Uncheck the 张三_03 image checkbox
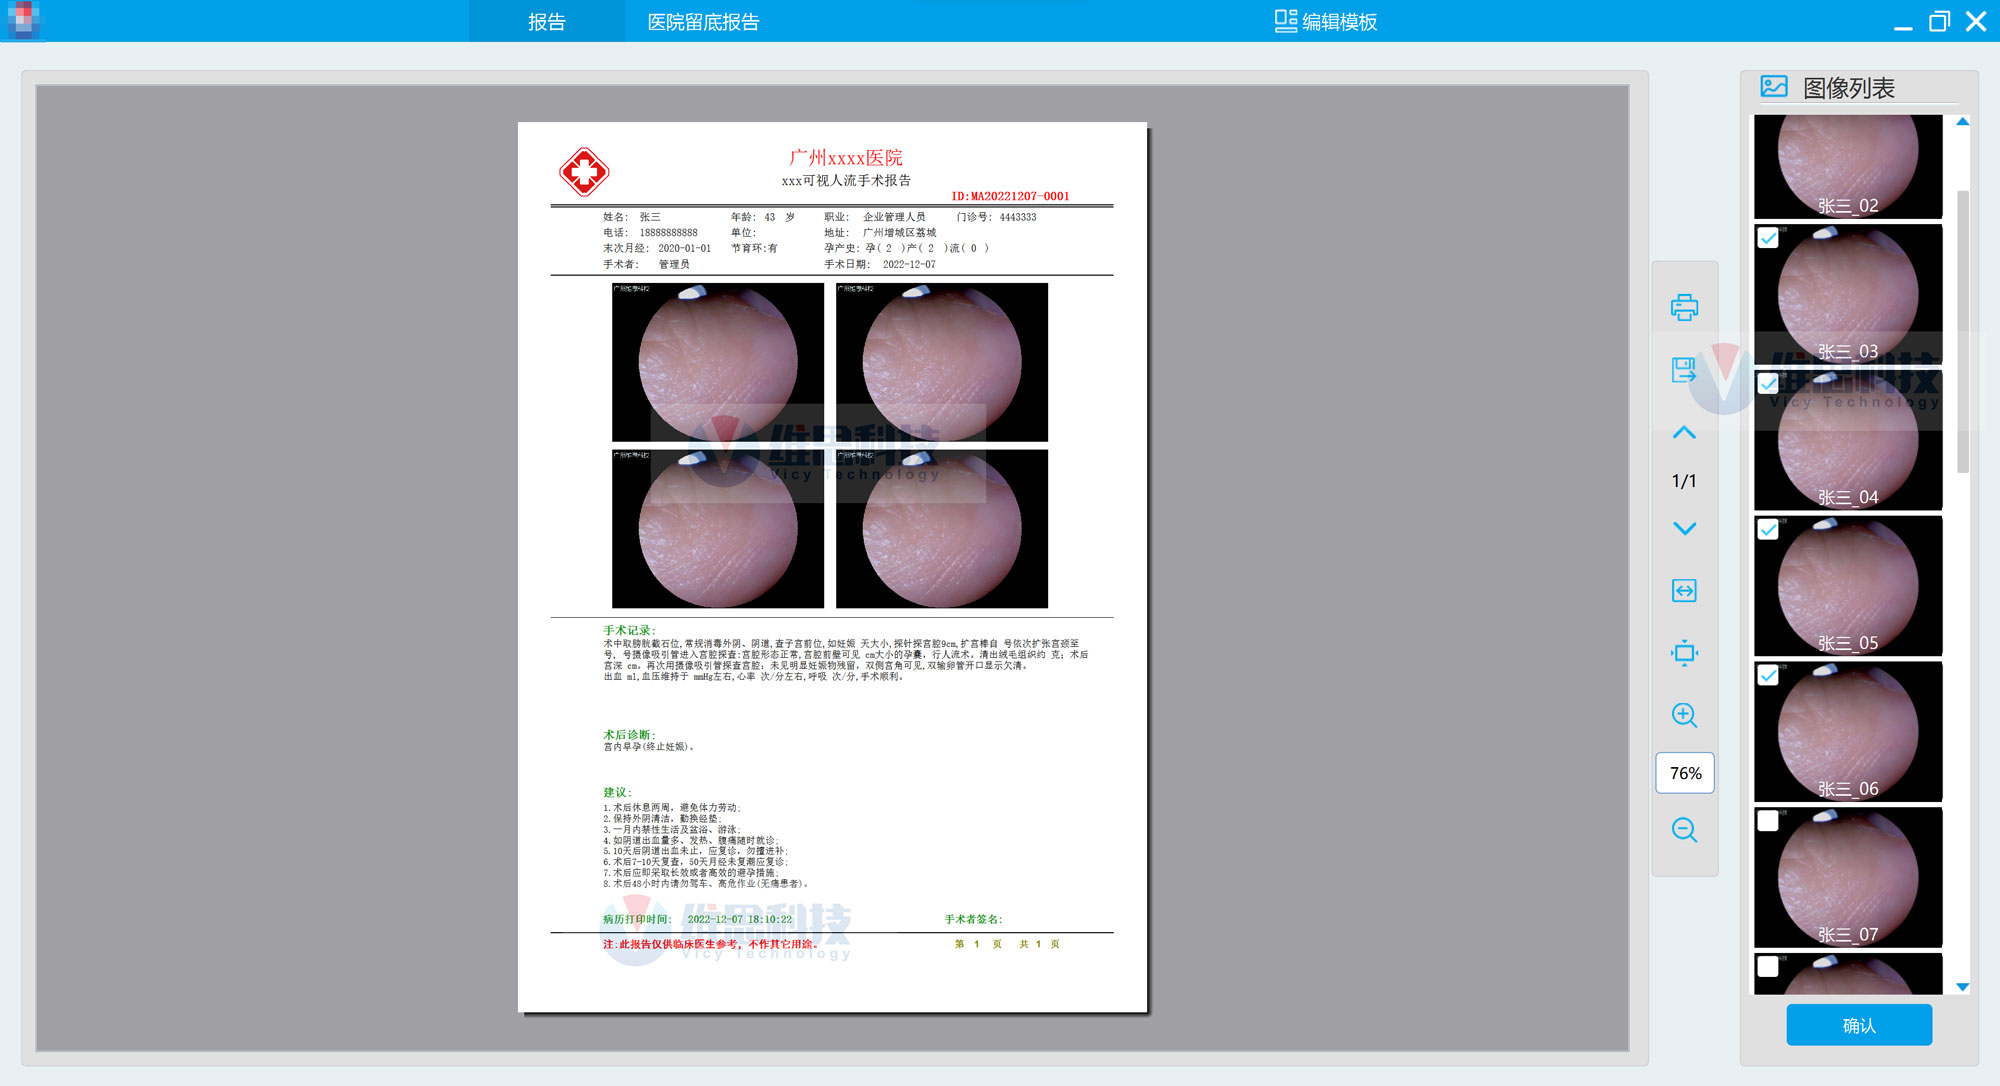Image resolution: width=2000 pixels, height=1086 pixels. coord(1768,238)
